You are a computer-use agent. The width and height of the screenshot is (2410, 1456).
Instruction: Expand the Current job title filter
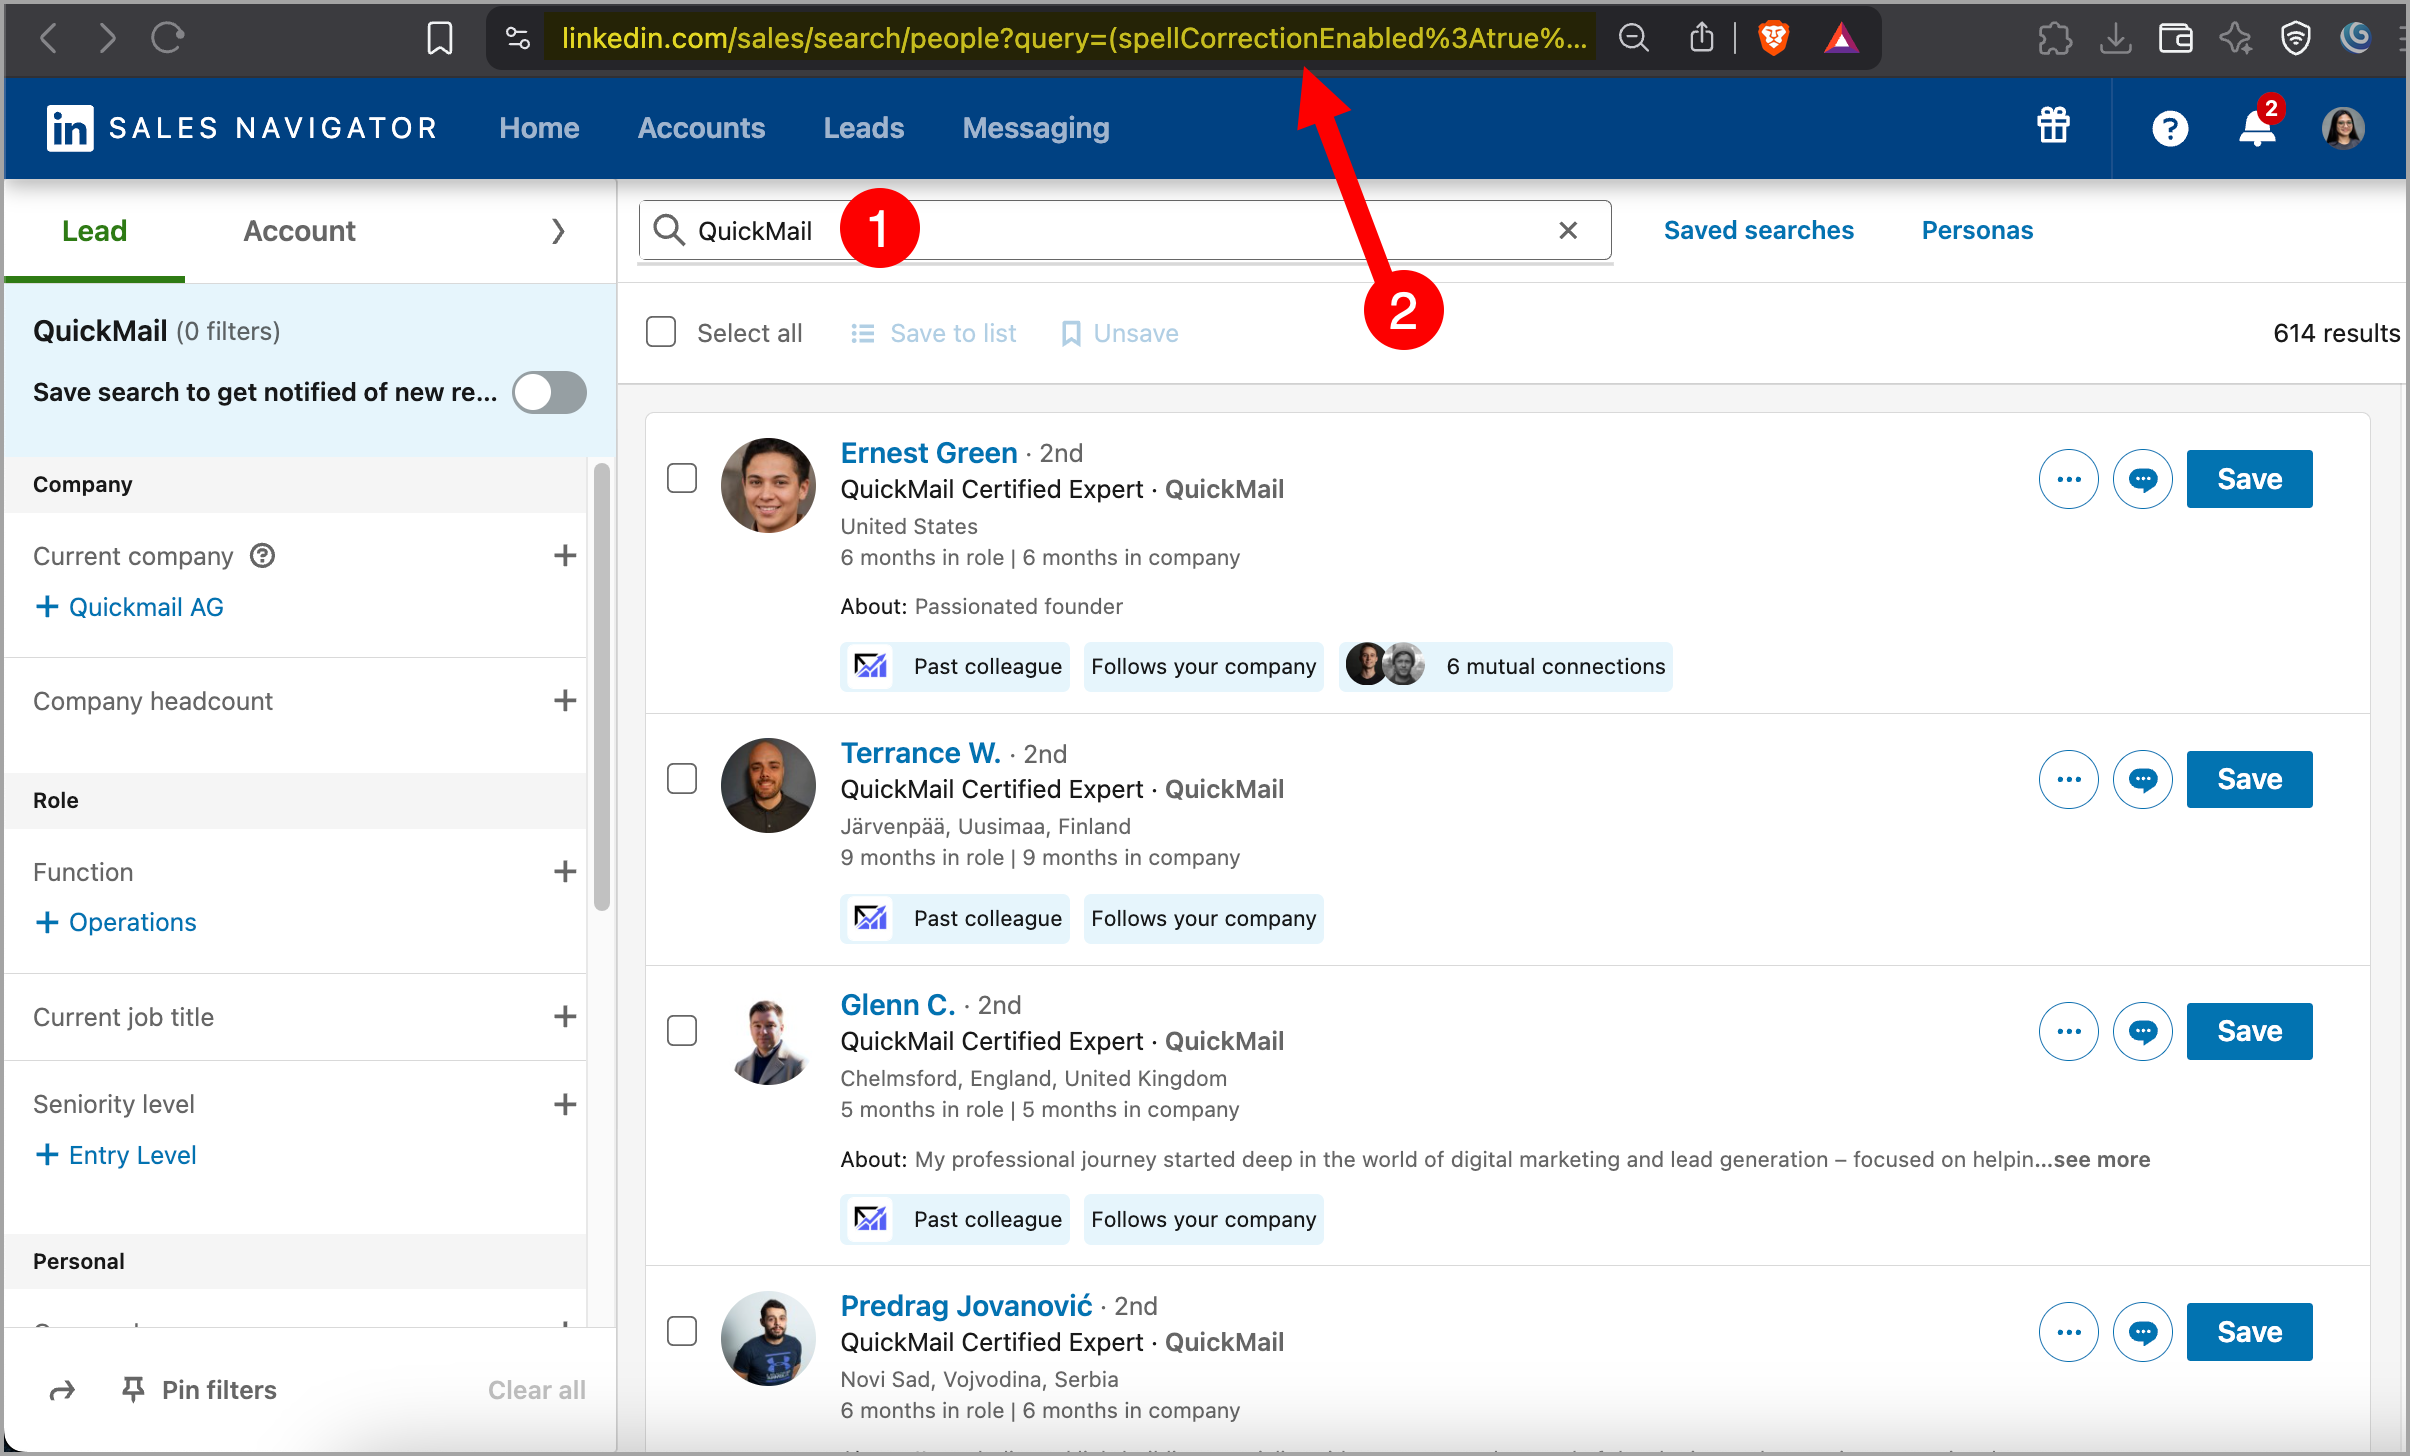click(565, 1016)
